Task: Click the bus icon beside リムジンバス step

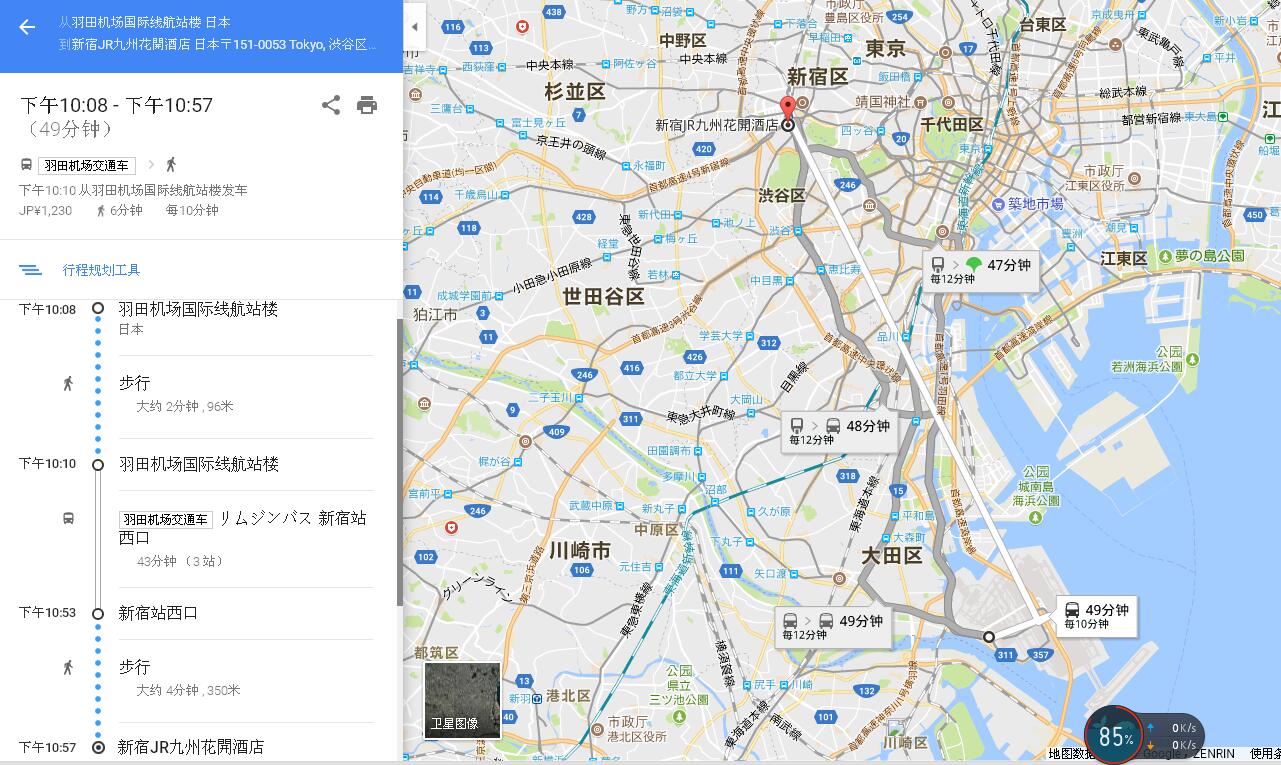Action: pyautogui.click(x=68, y=518)
